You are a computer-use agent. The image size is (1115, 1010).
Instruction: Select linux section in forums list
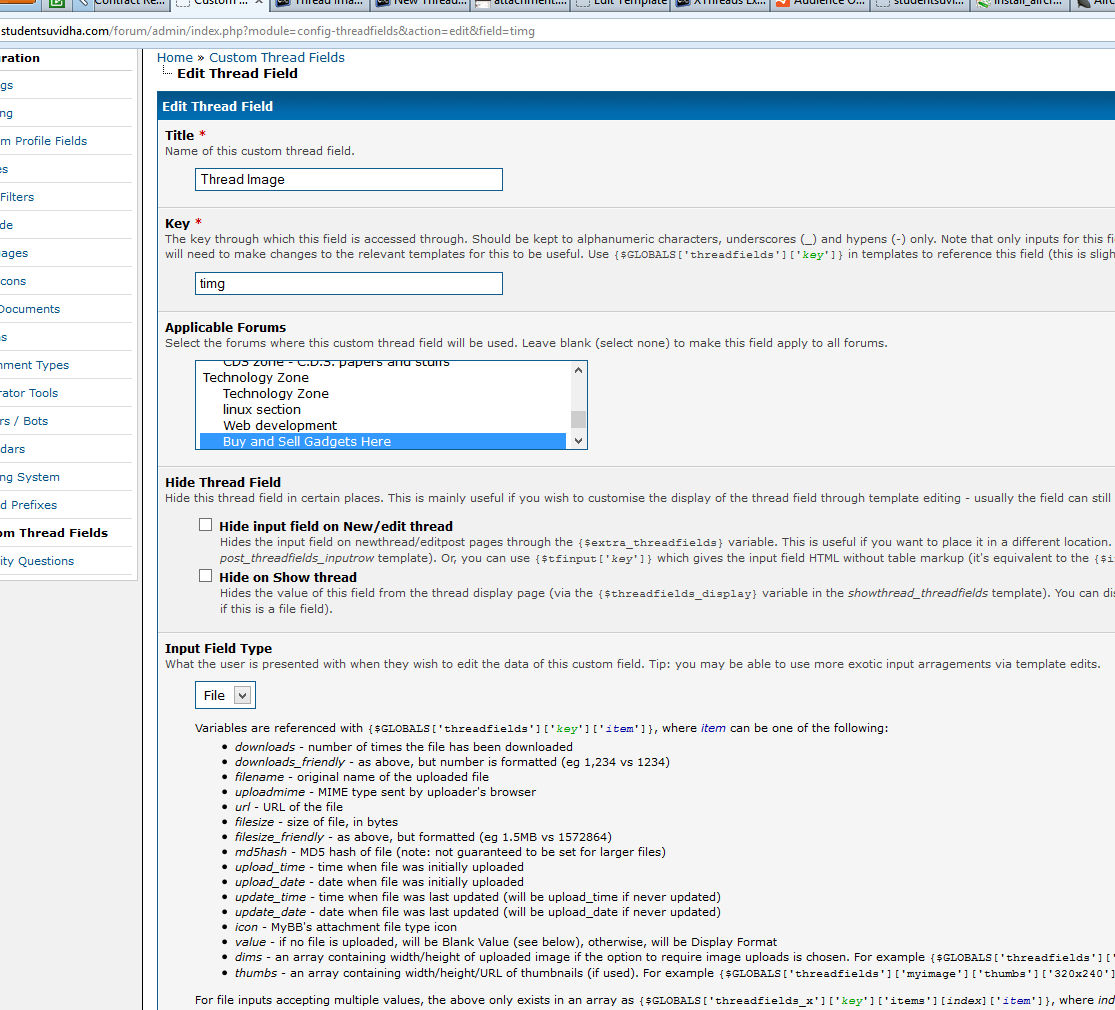pyautogui.click(x=261, y=409)
